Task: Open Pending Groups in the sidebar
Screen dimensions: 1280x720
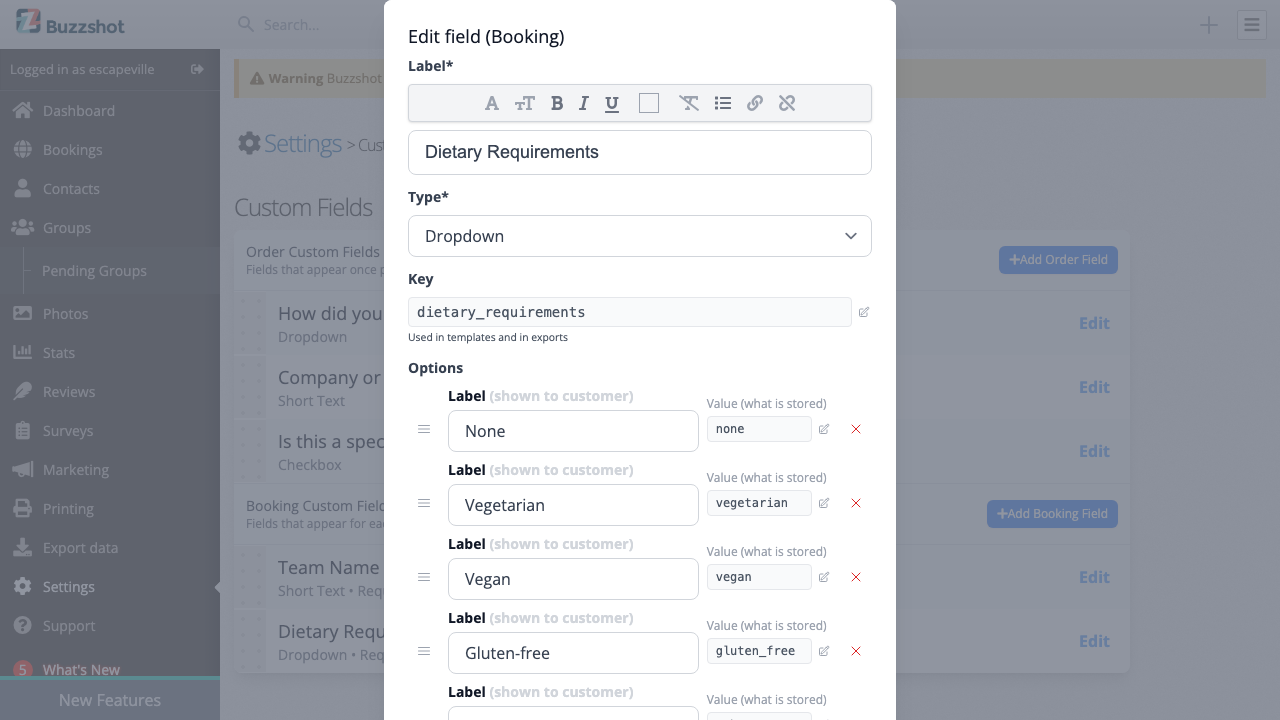Action: pyautogui.click(x=94, y=271)
